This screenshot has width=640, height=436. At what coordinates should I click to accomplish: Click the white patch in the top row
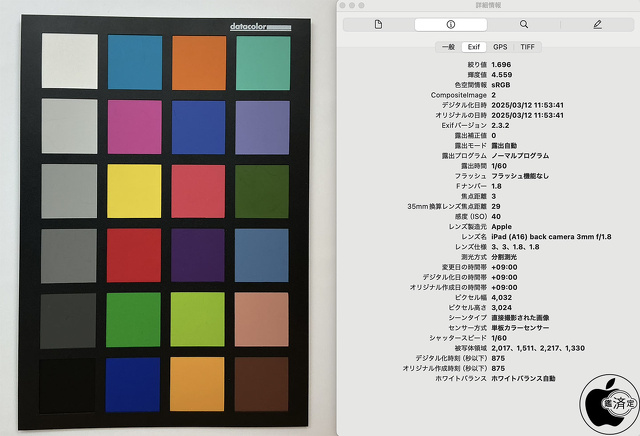[70, 62]
